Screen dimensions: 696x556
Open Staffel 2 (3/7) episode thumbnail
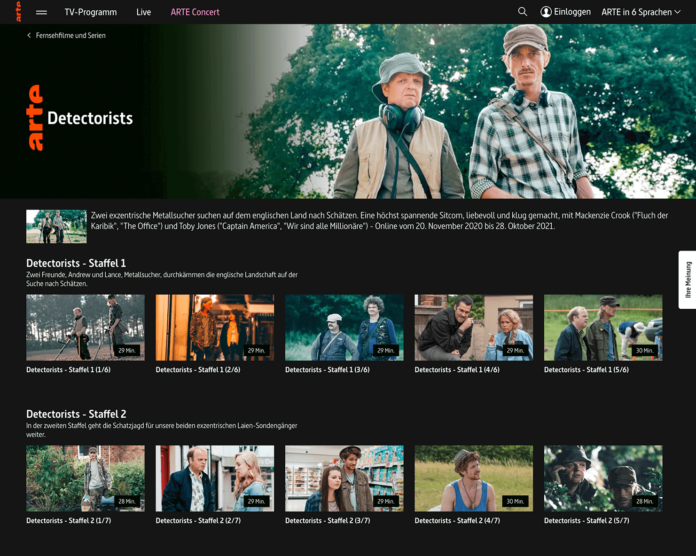344,478
